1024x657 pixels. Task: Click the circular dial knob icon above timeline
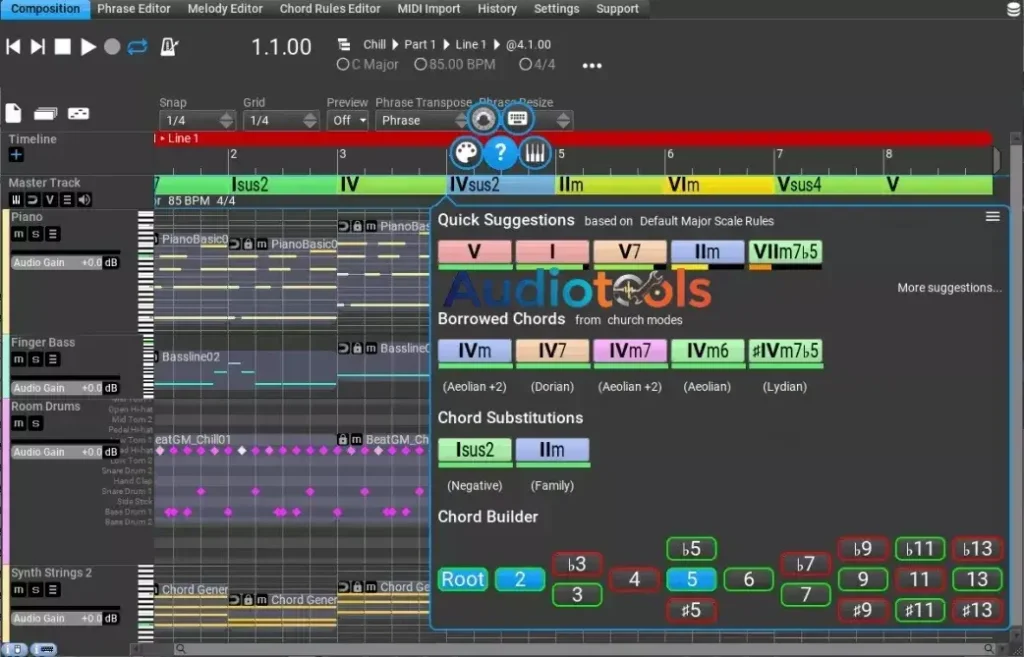(483, 118)
